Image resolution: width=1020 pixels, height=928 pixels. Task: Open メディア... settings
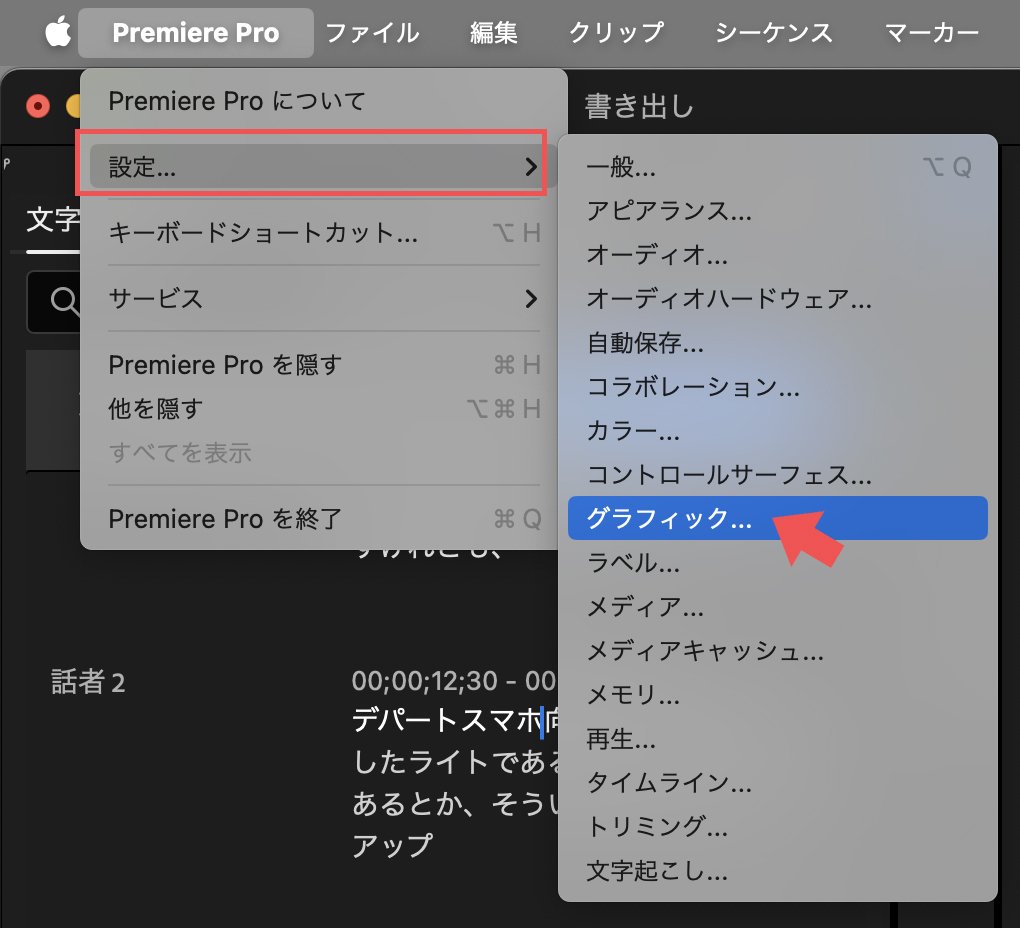click(777, 606)
